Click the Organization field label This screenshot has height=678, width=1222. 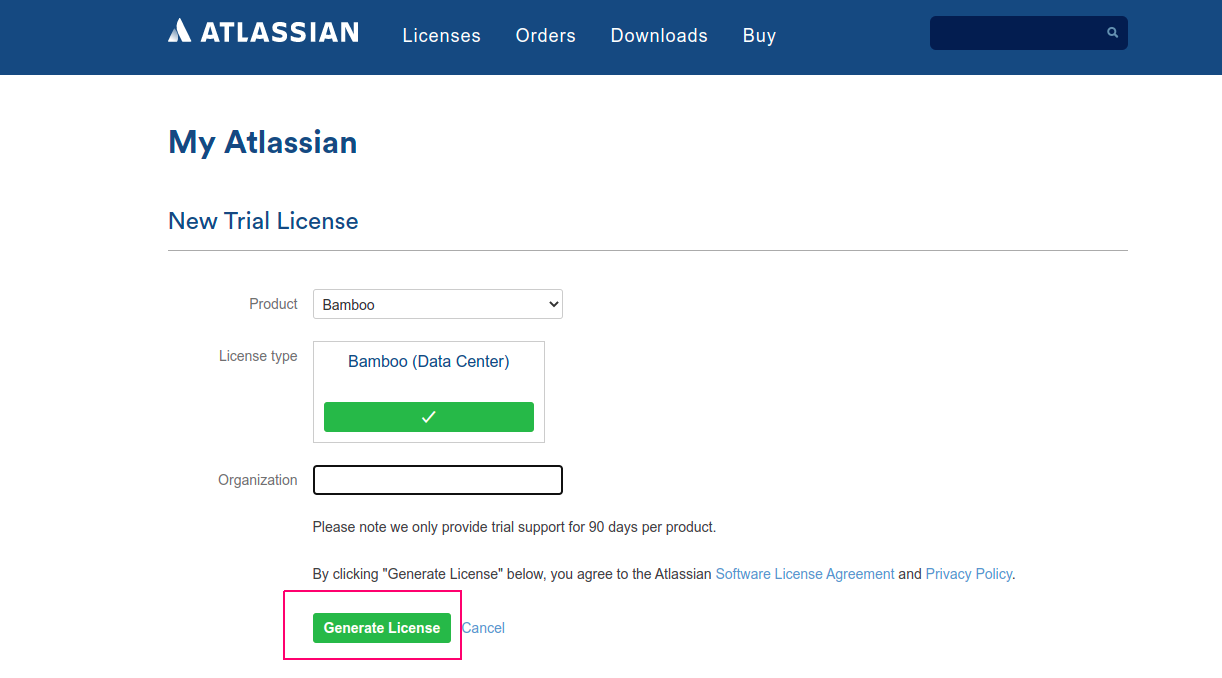click(x=258, y=480)
